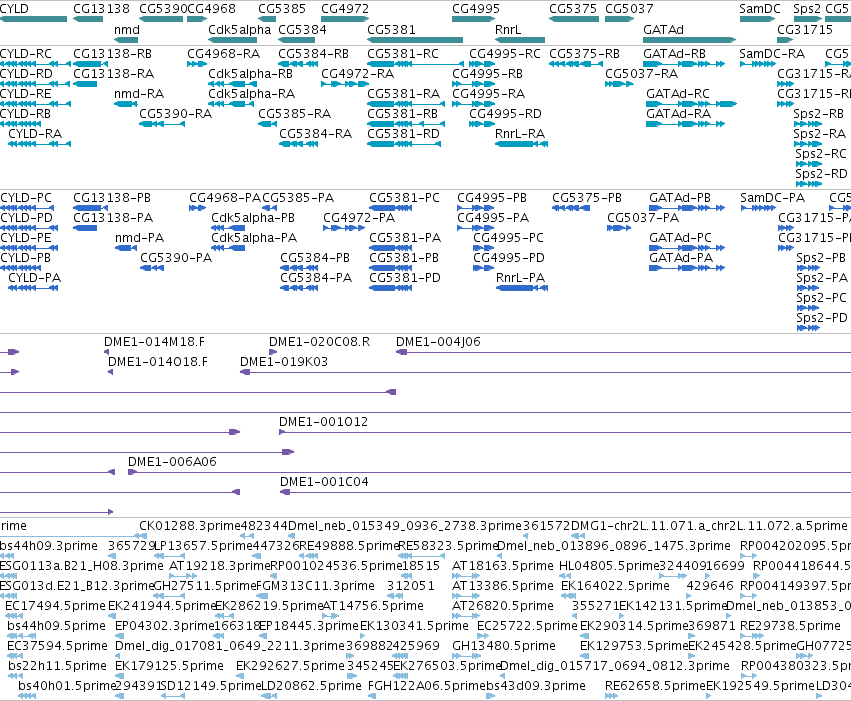Click the CG13138 gene feature
The width and height of the screenshot is (851, 701).
88,19
